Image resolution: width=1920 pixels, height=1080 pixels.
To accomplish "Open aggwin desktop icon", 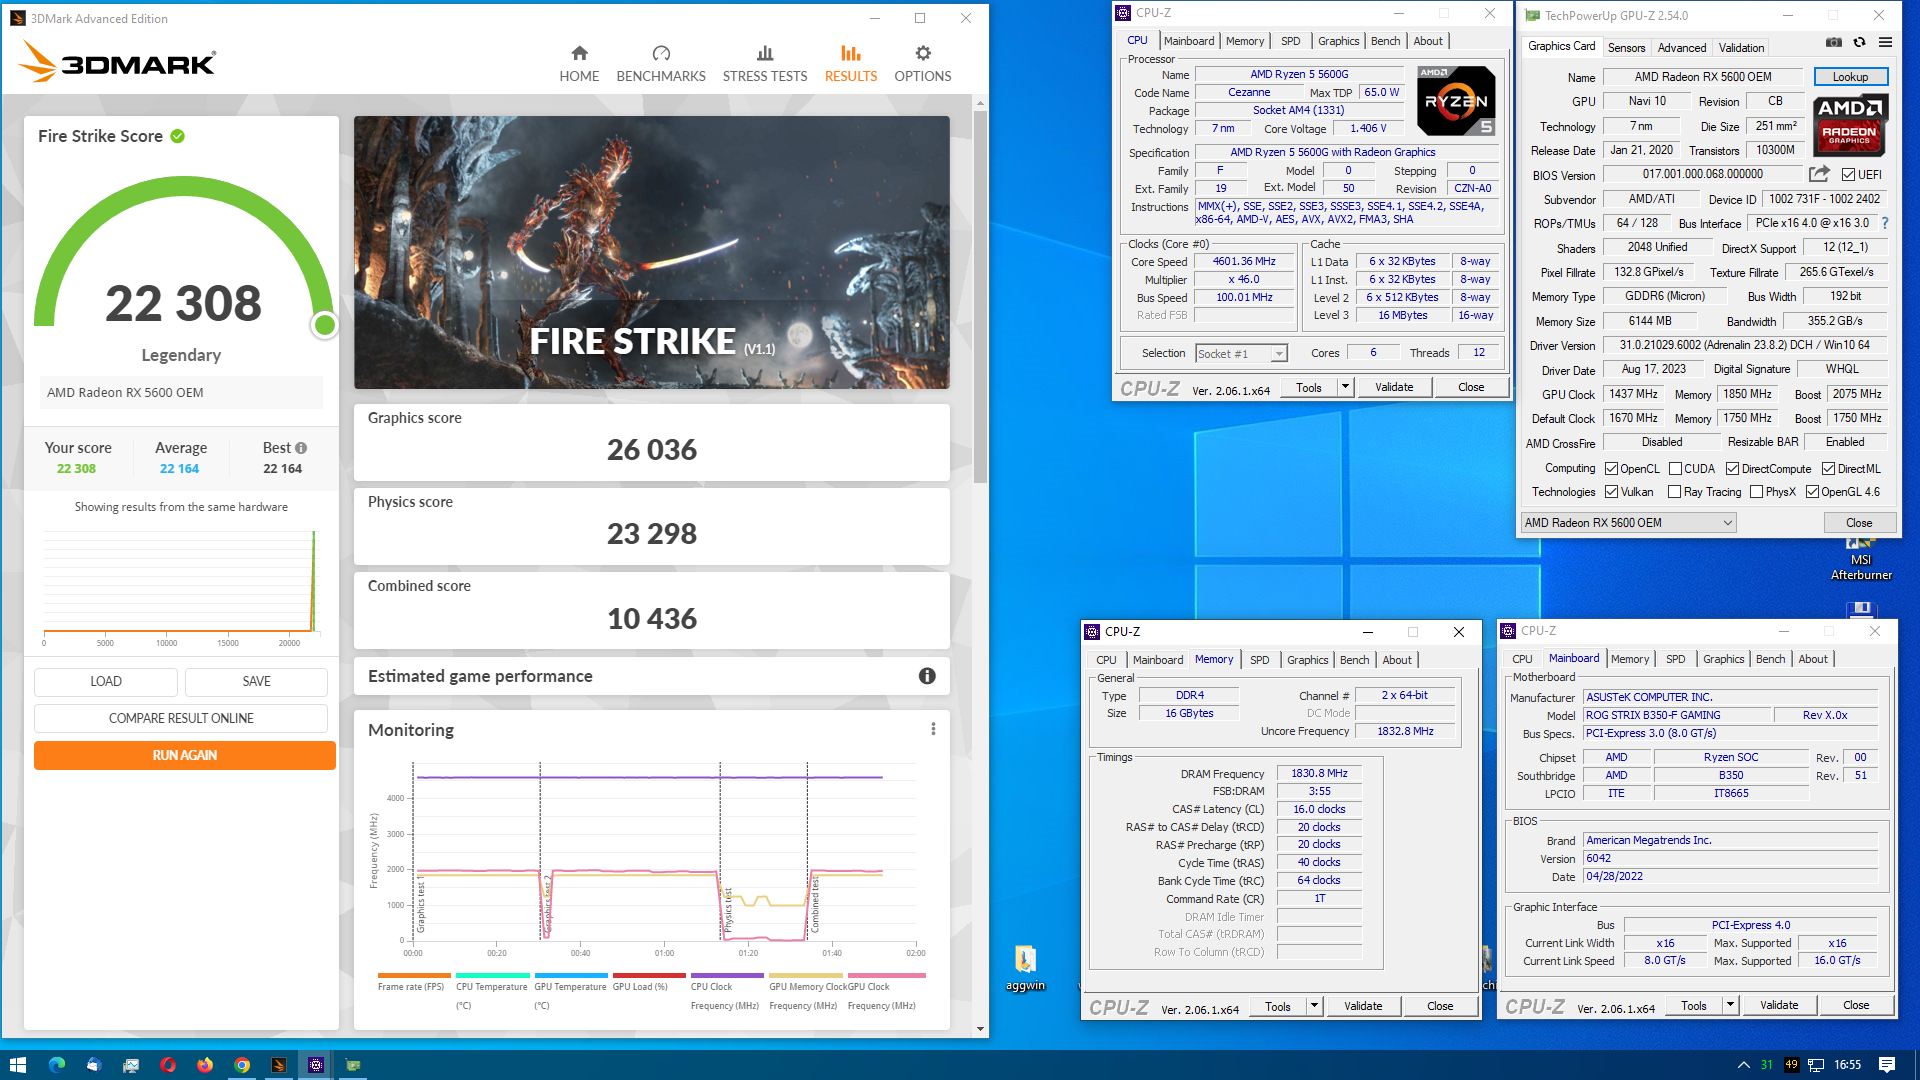I will point(1025,968).
